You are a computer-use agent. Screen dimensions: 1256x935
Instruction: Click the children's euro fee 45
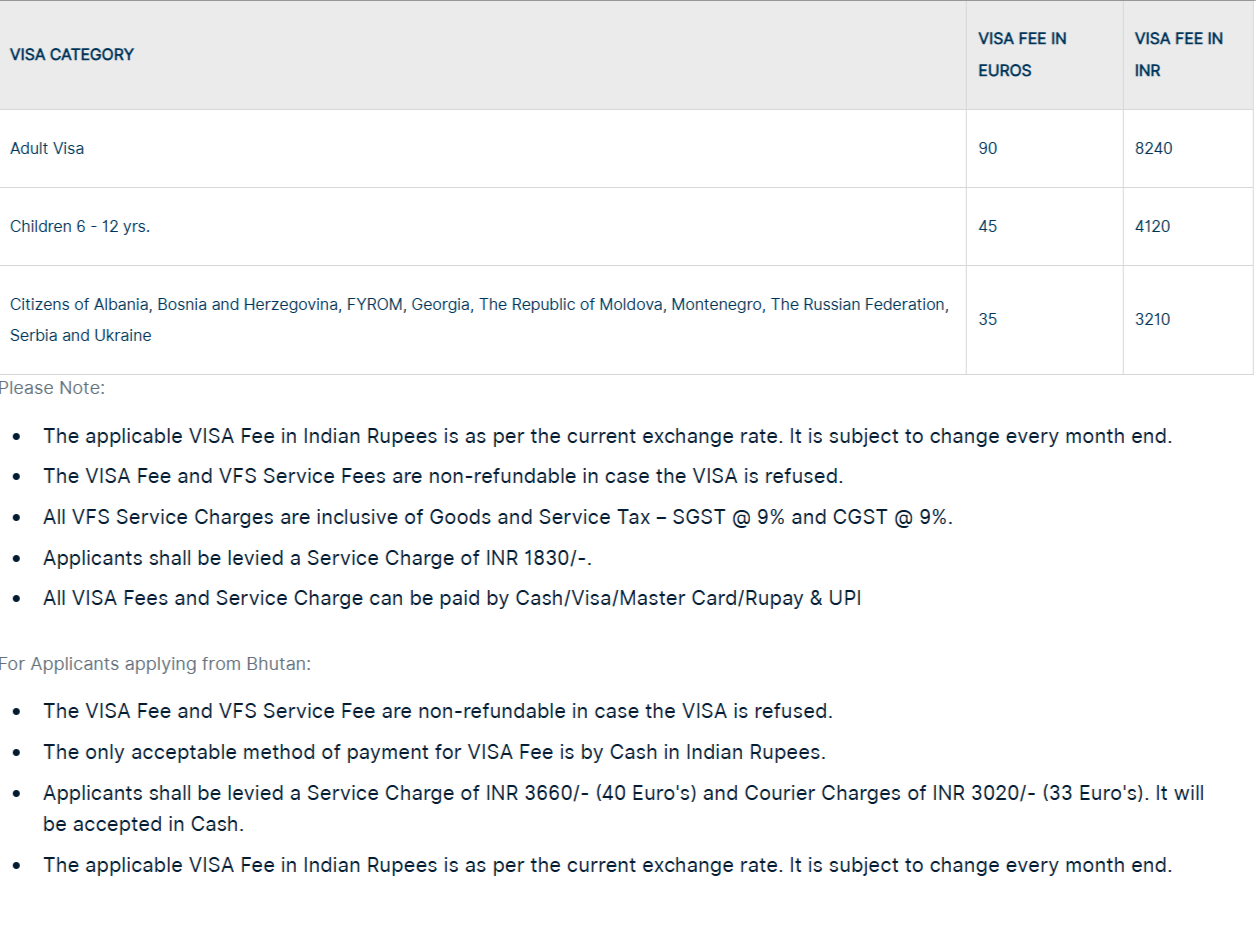[x=988, y=226]
